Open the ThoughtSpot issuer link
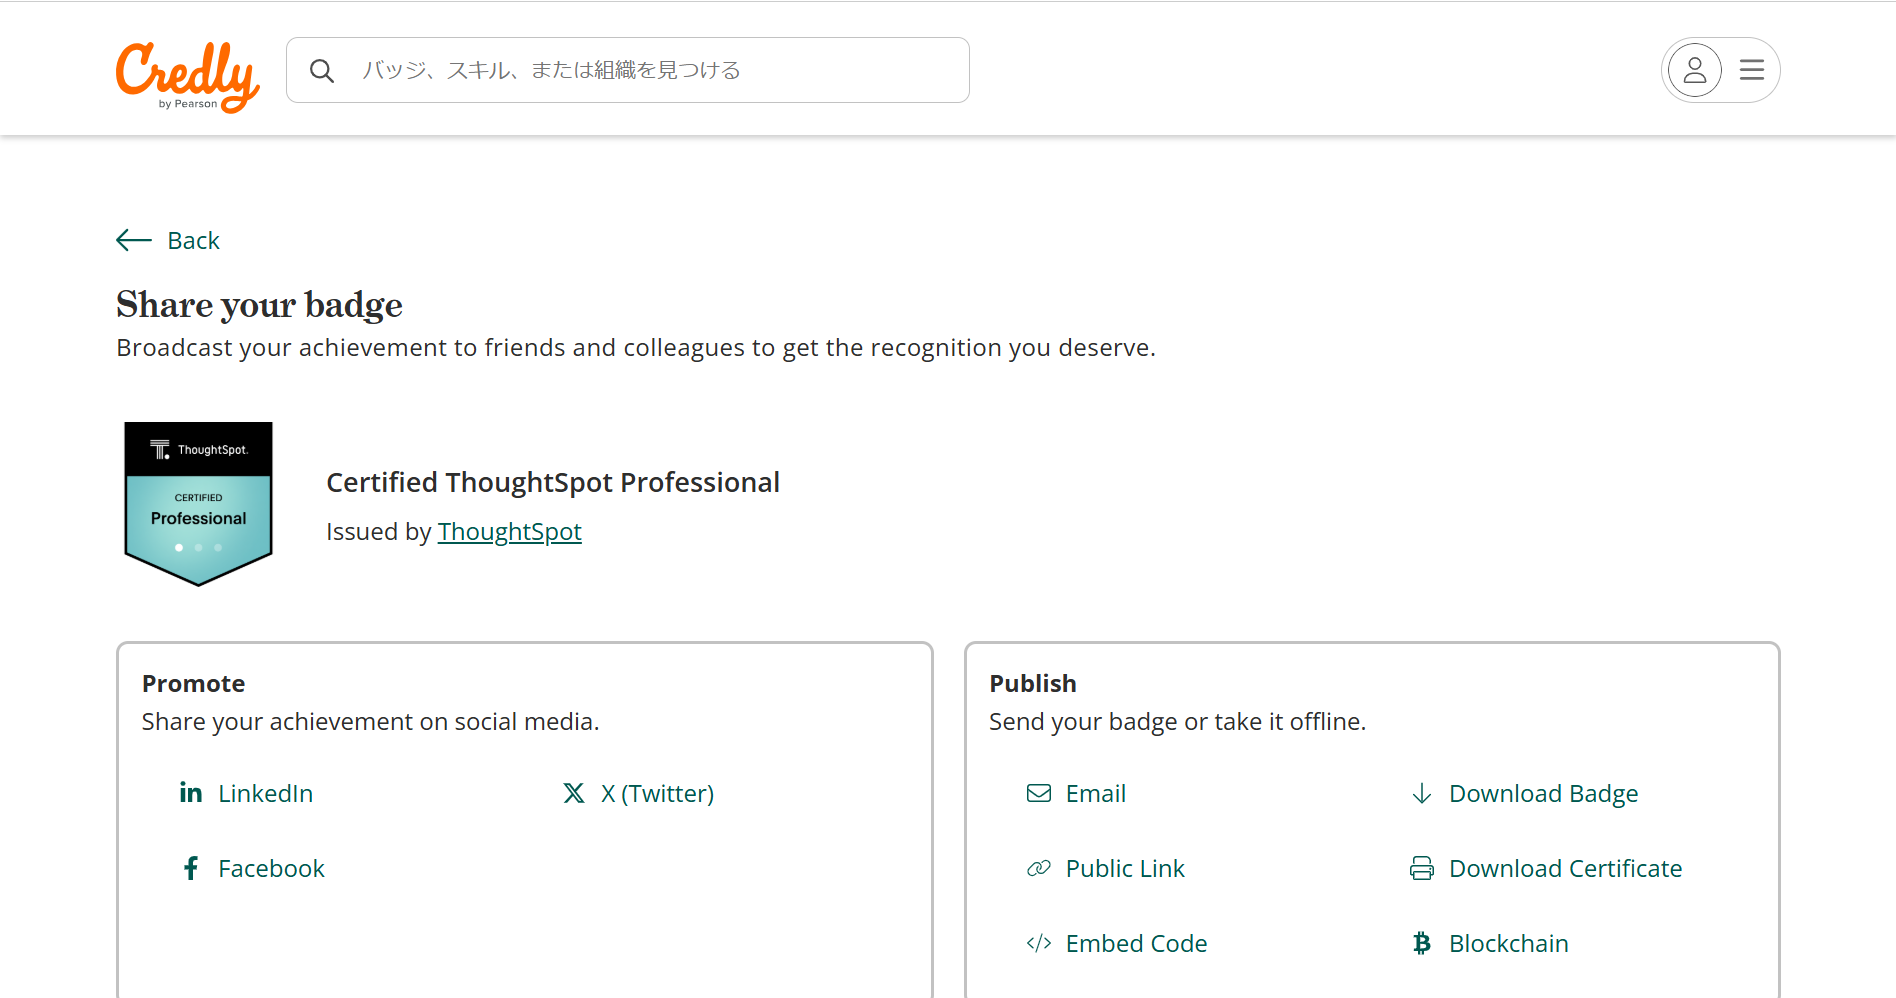 tap(509, 532)
